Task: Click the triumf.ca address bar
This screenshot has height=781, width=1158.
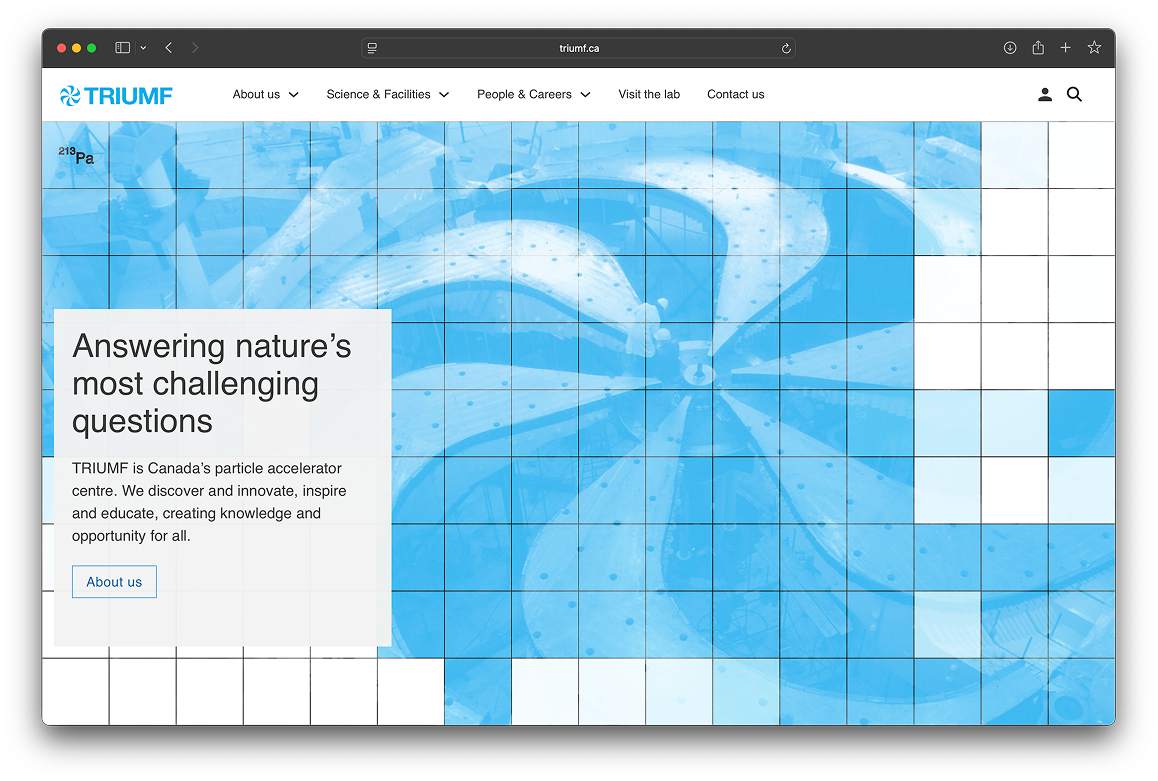Action: [x=579, y=48]
